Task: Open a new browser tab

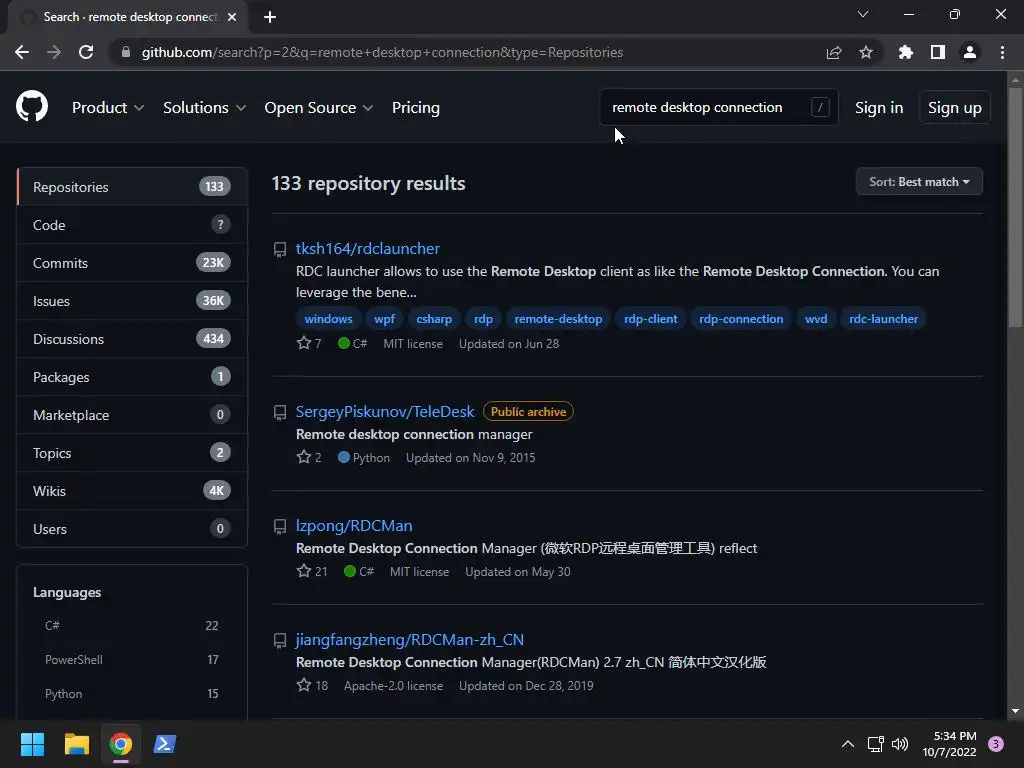Action: (270, 17)
